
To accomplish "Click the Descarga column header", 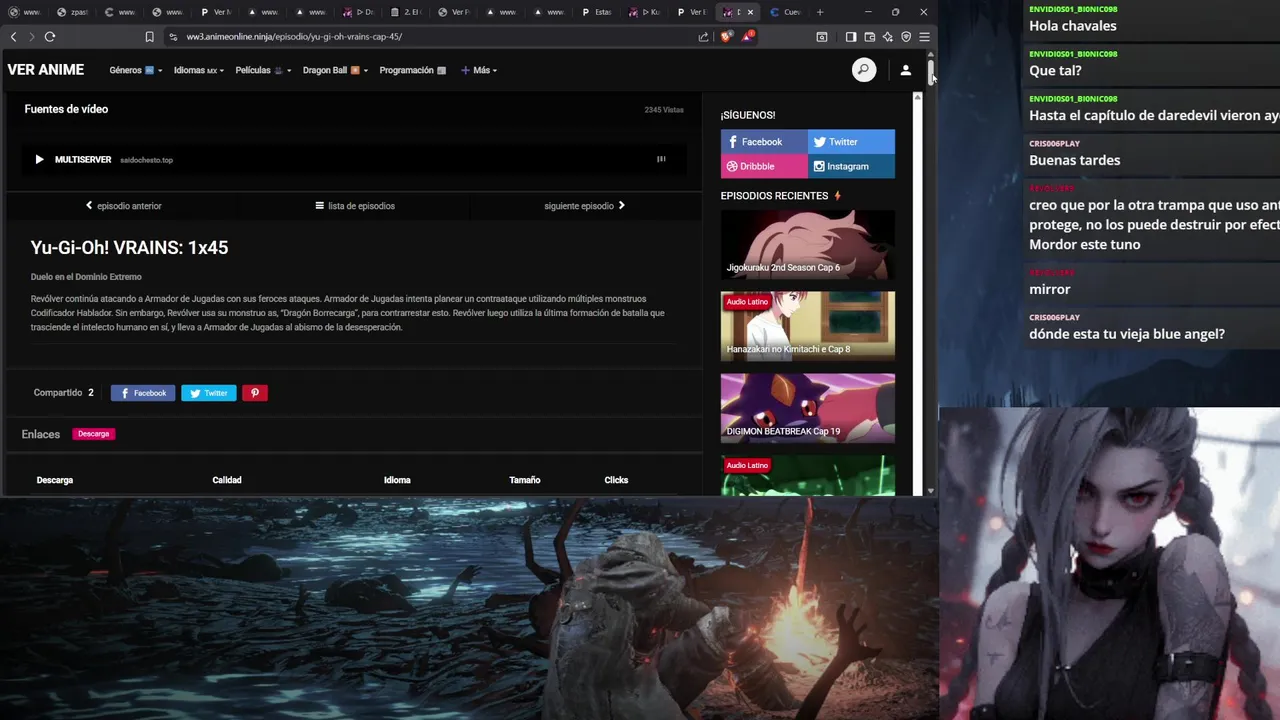I will pyautogui.click(x=55, y=480).
